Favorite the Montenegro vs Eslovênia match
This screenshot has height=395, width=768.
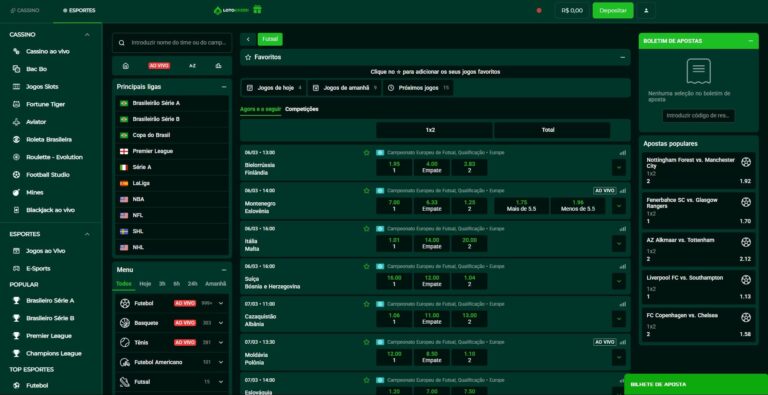pyautogui.click(x=366, y=191)
